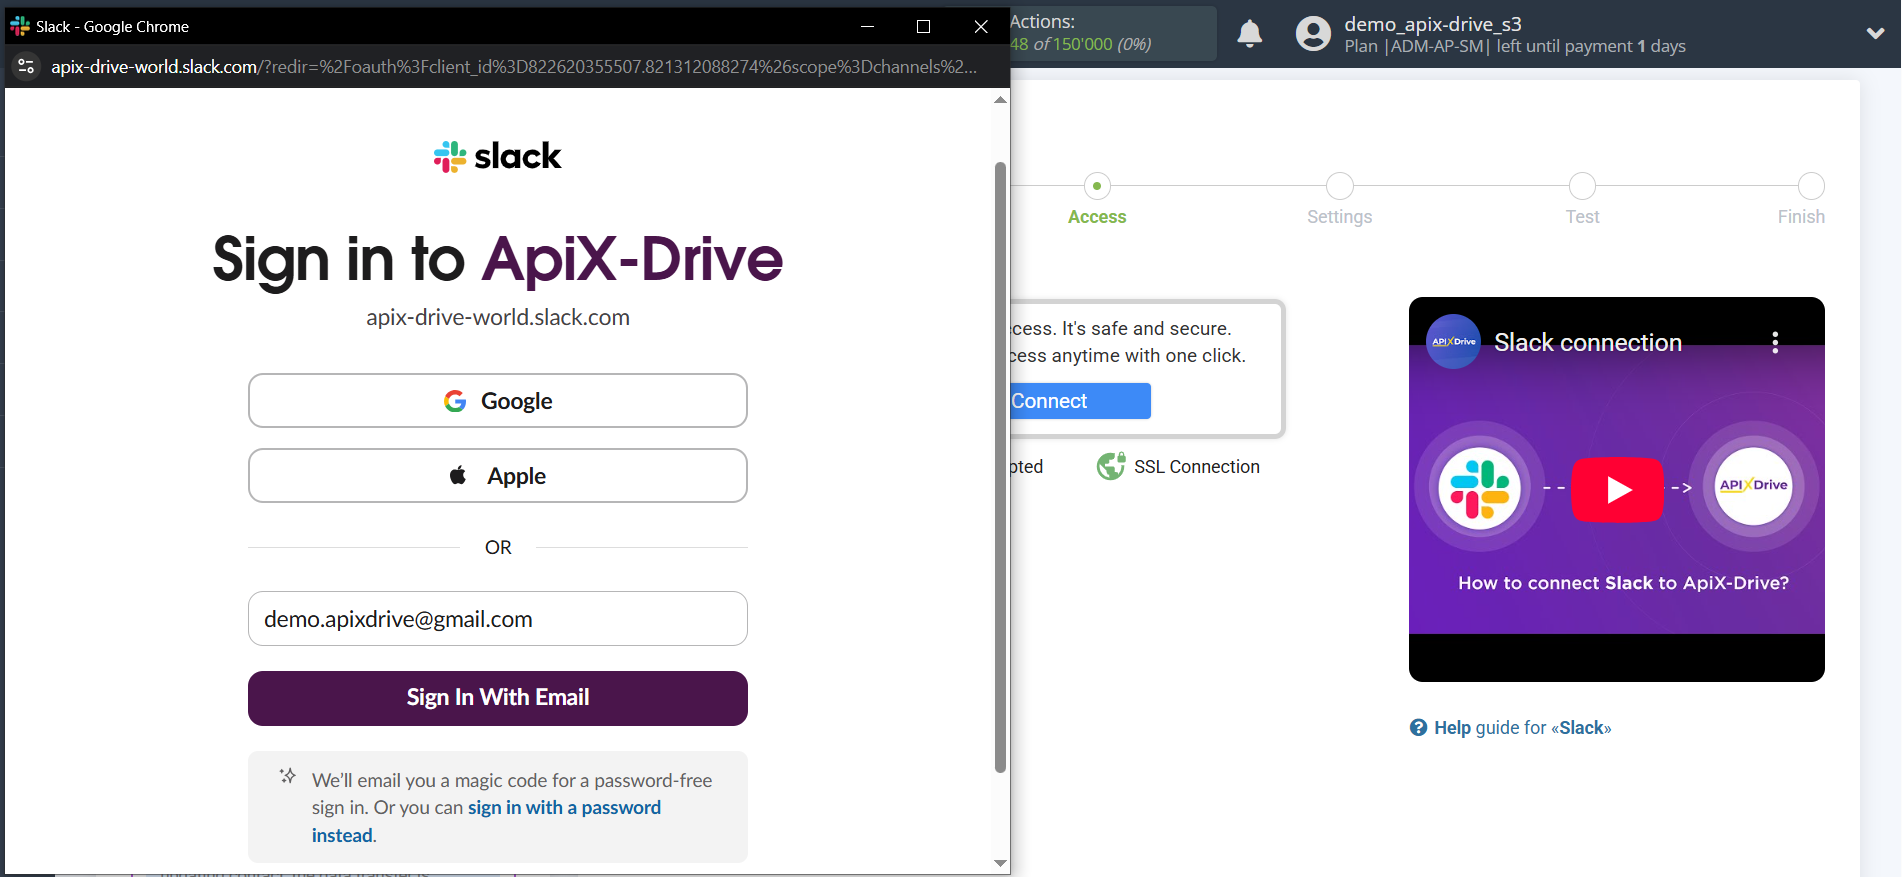Sign in with the Apple button
1902x877 pixels.
click(x=498, y=476)
